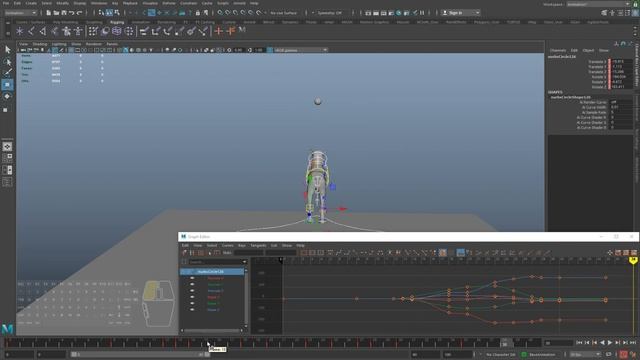This screenshot has height=360, width=640.
Task: Open the No Animation Layer dropdown at bottom
Action: point(542,354)
